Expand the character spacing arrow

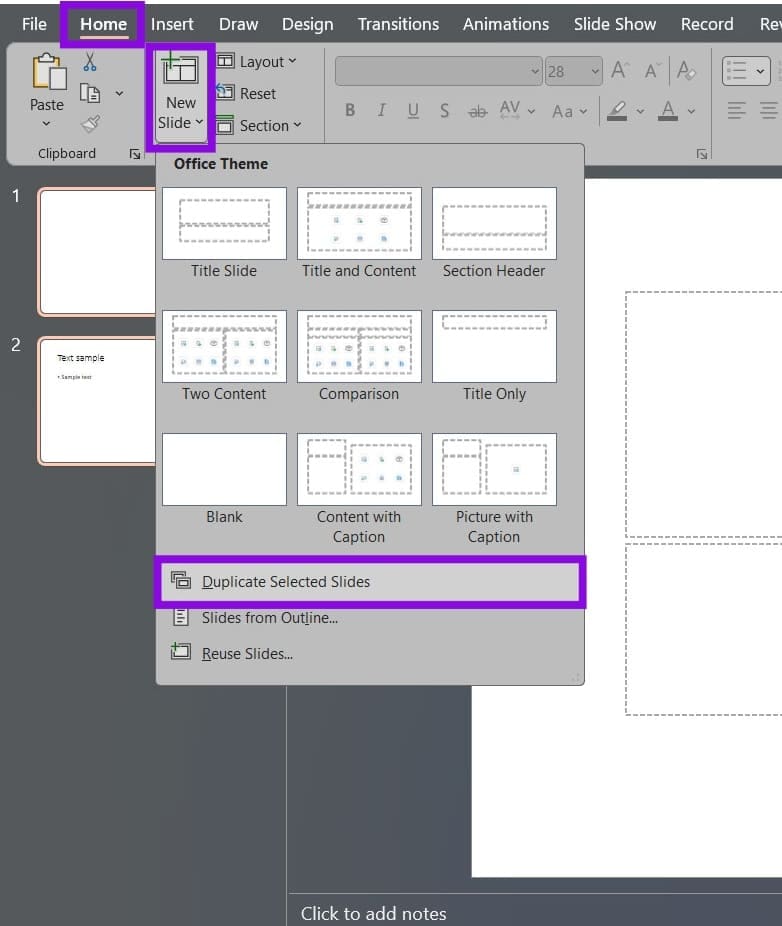532,111
